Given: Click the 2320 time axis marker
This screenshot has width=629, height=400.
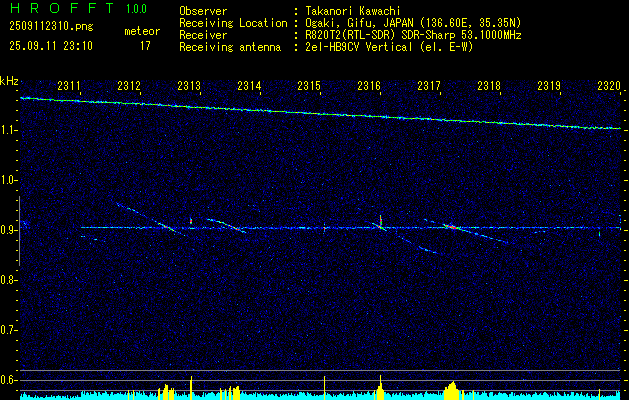Looking at the screenshot, I should [609, 85].
